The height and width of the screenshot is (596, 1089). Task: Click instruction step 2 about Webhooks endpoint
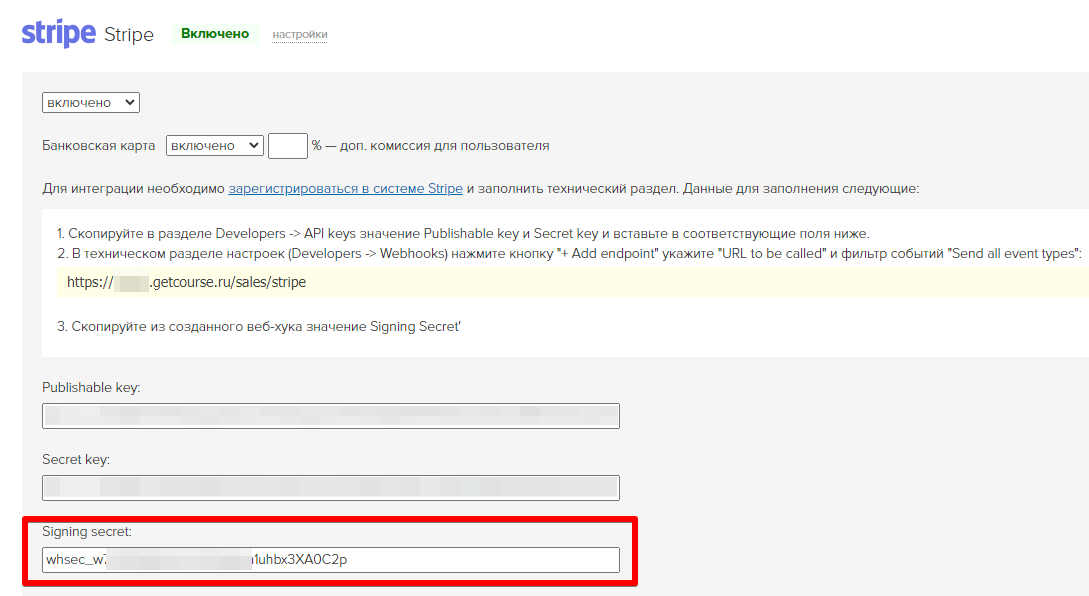[570, 254]
